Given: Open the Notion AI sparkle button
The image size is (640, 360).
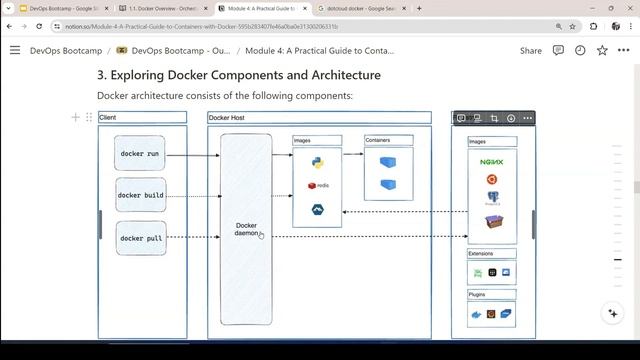Looking at the screenshot, I should 613,313.
